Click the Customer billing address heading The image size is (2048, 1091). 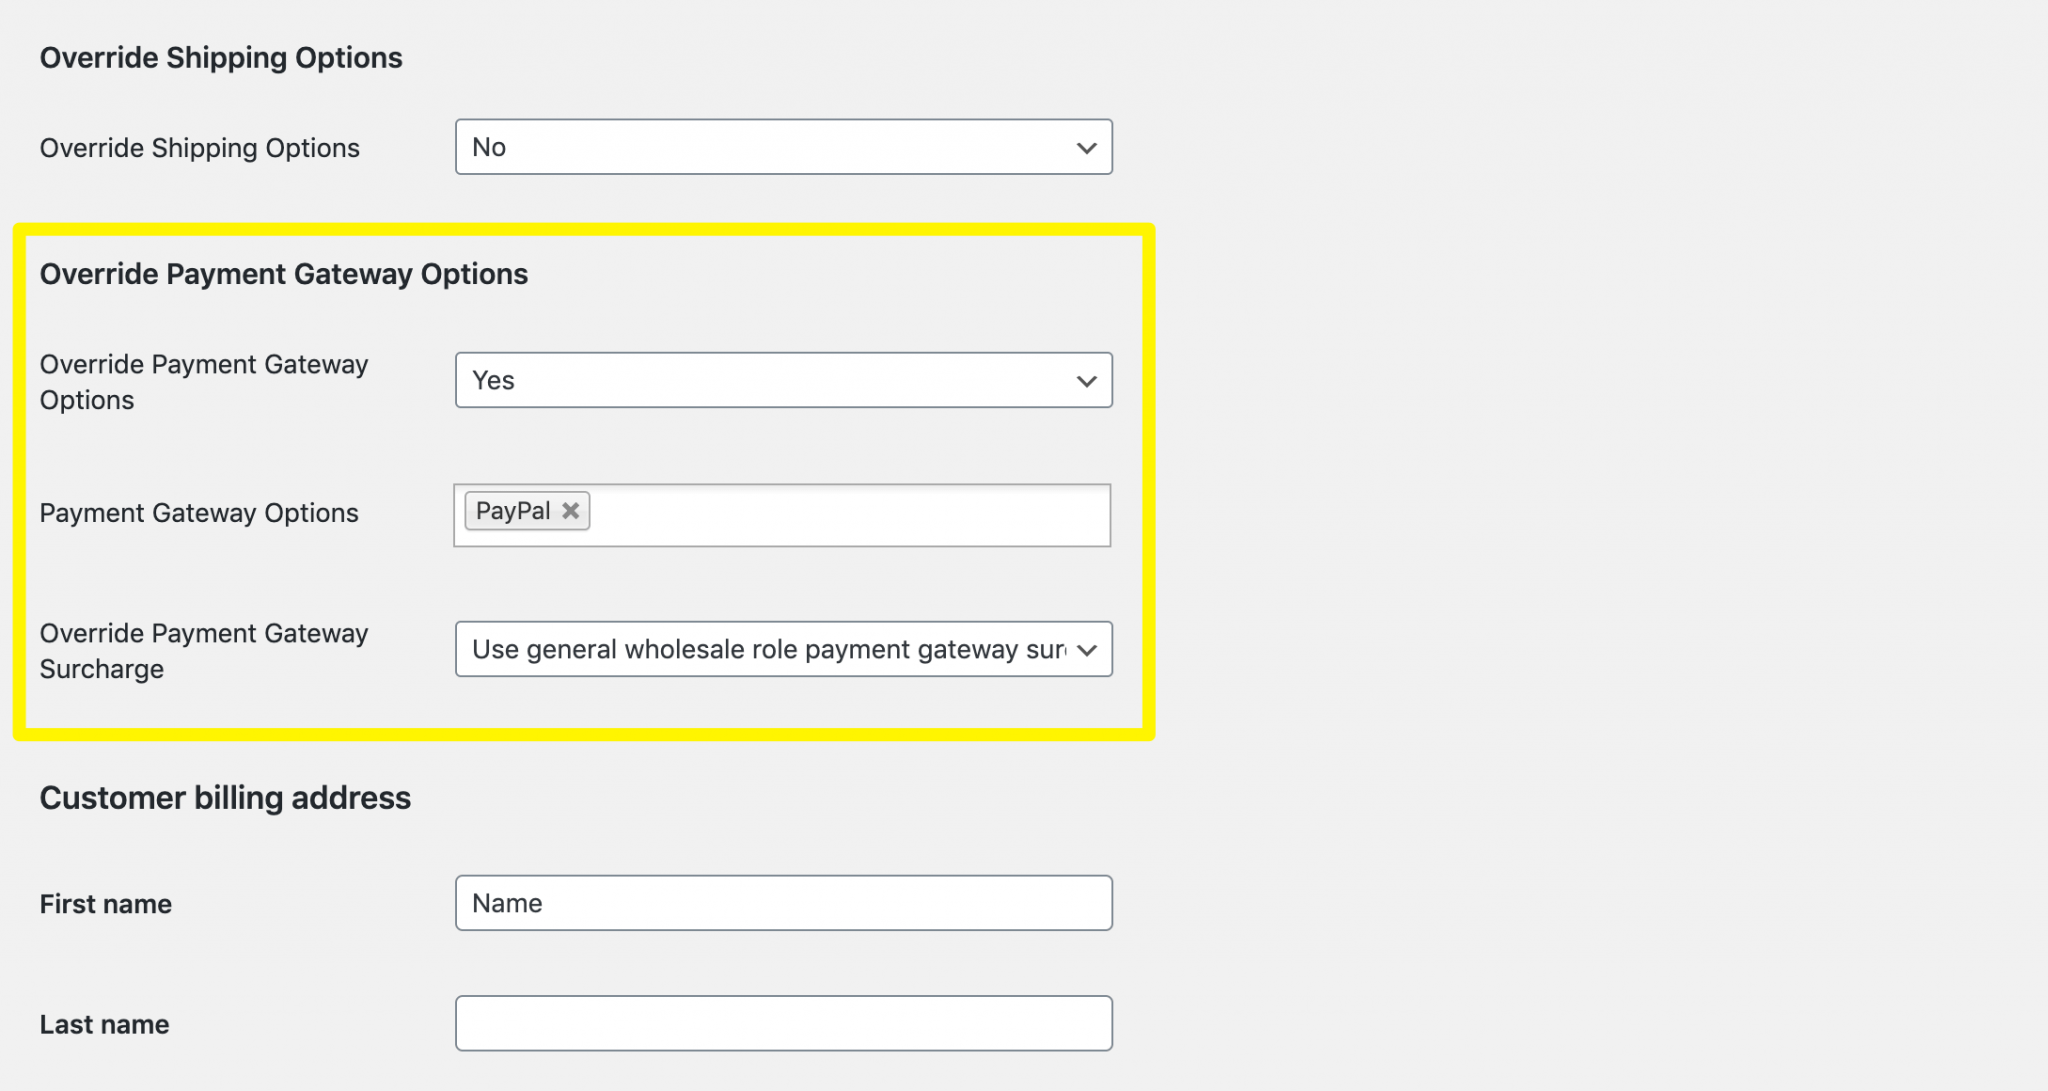click(225, 798)
